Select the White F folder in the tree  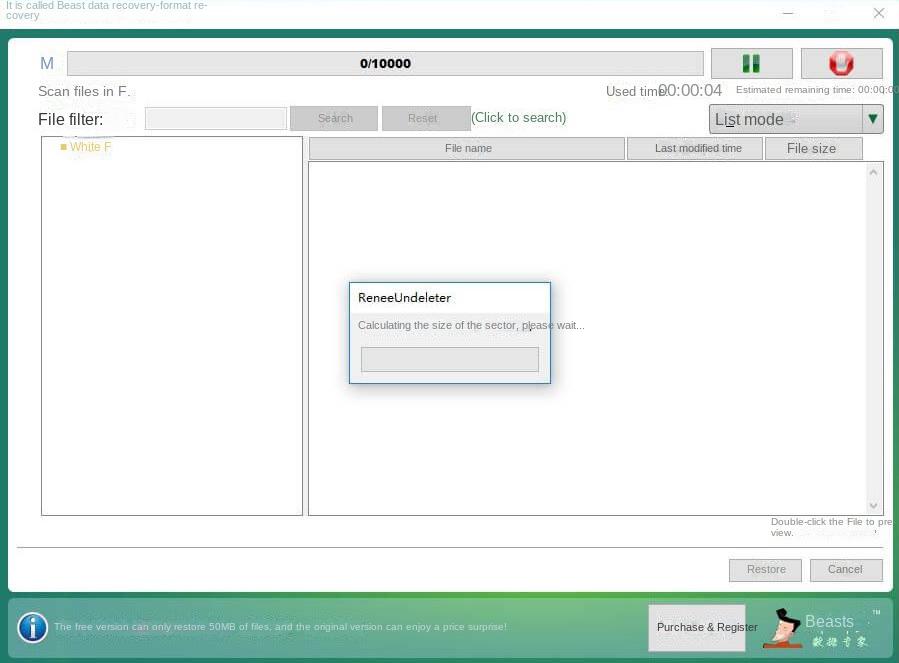click(91, 147)
